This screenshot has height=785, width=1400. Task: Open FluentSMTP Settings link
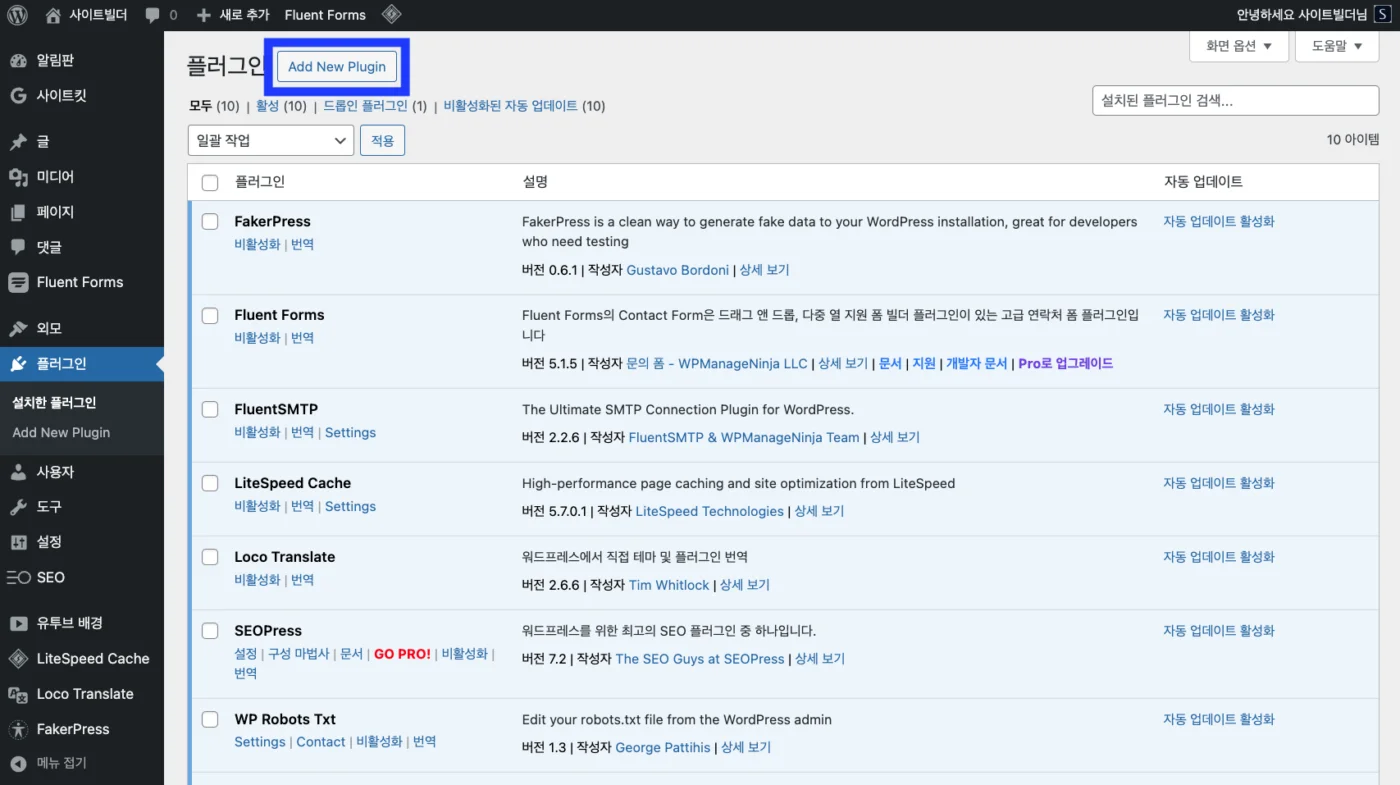350,433
